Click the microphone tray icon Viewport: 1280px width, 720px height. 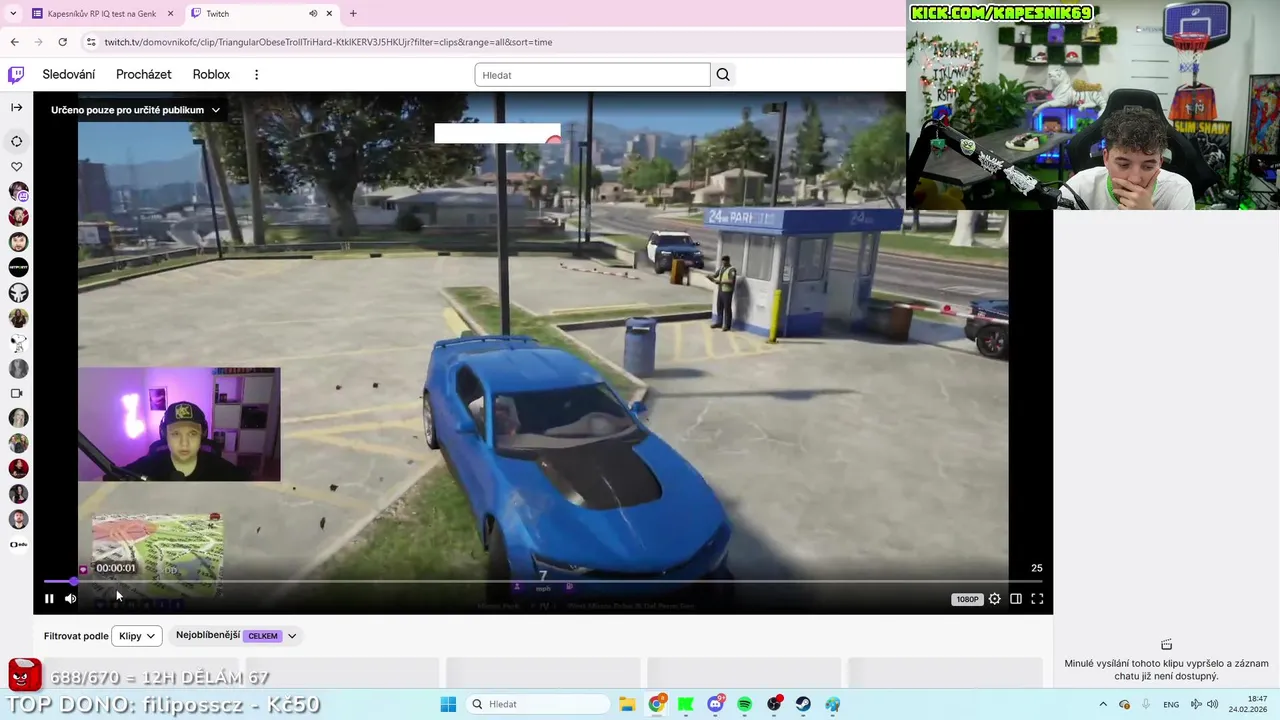point(1146,705)
